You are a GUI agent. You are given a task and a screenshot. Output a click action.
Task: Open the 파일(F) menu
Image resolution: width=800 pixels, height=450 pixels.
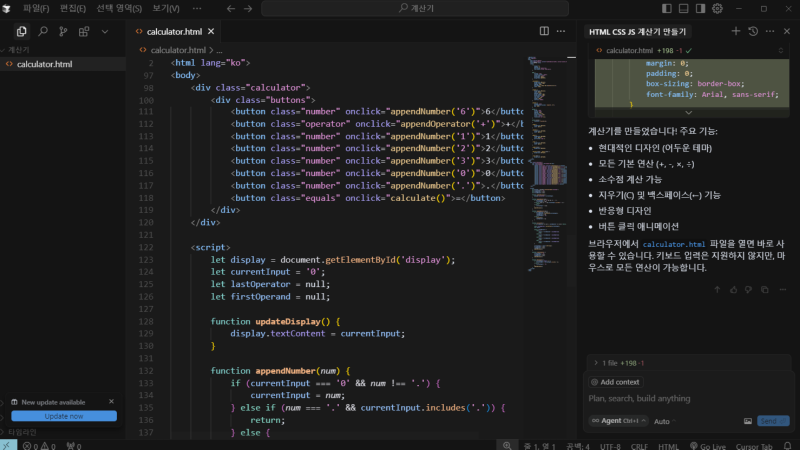pos(36,9)
